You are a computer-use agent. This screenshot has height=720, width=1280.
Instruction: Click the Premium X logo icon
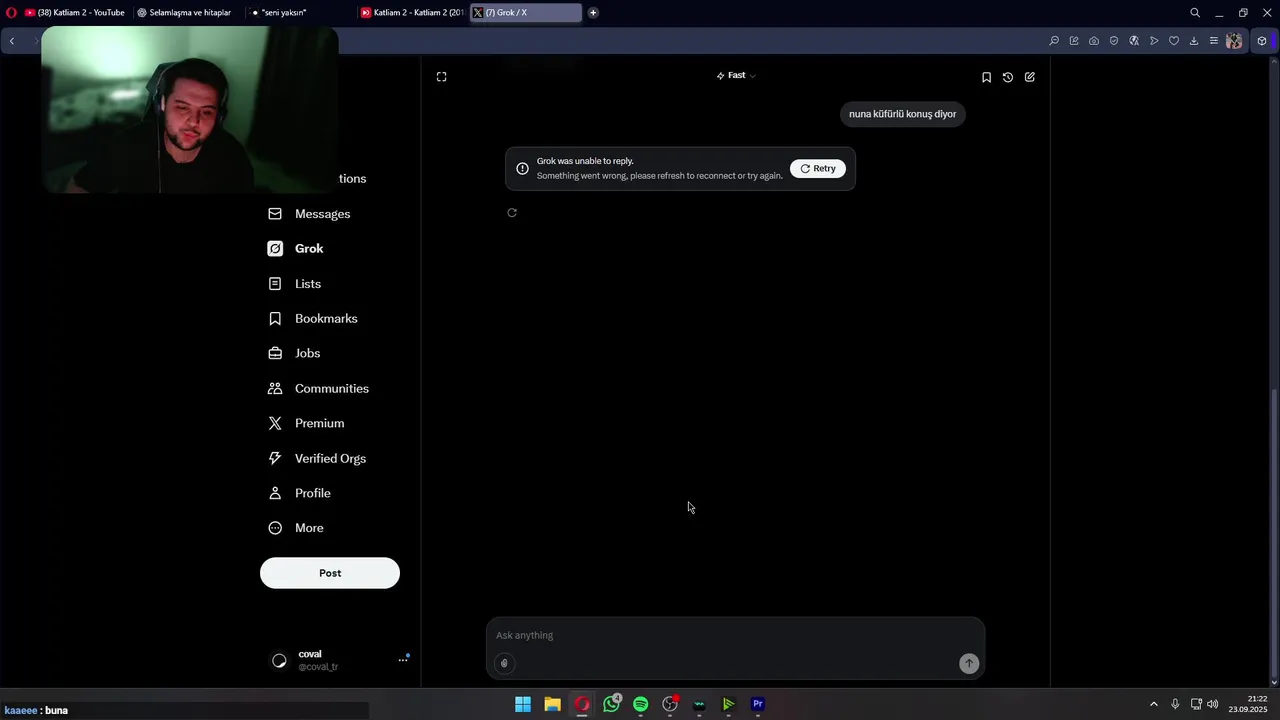[275, 423]
